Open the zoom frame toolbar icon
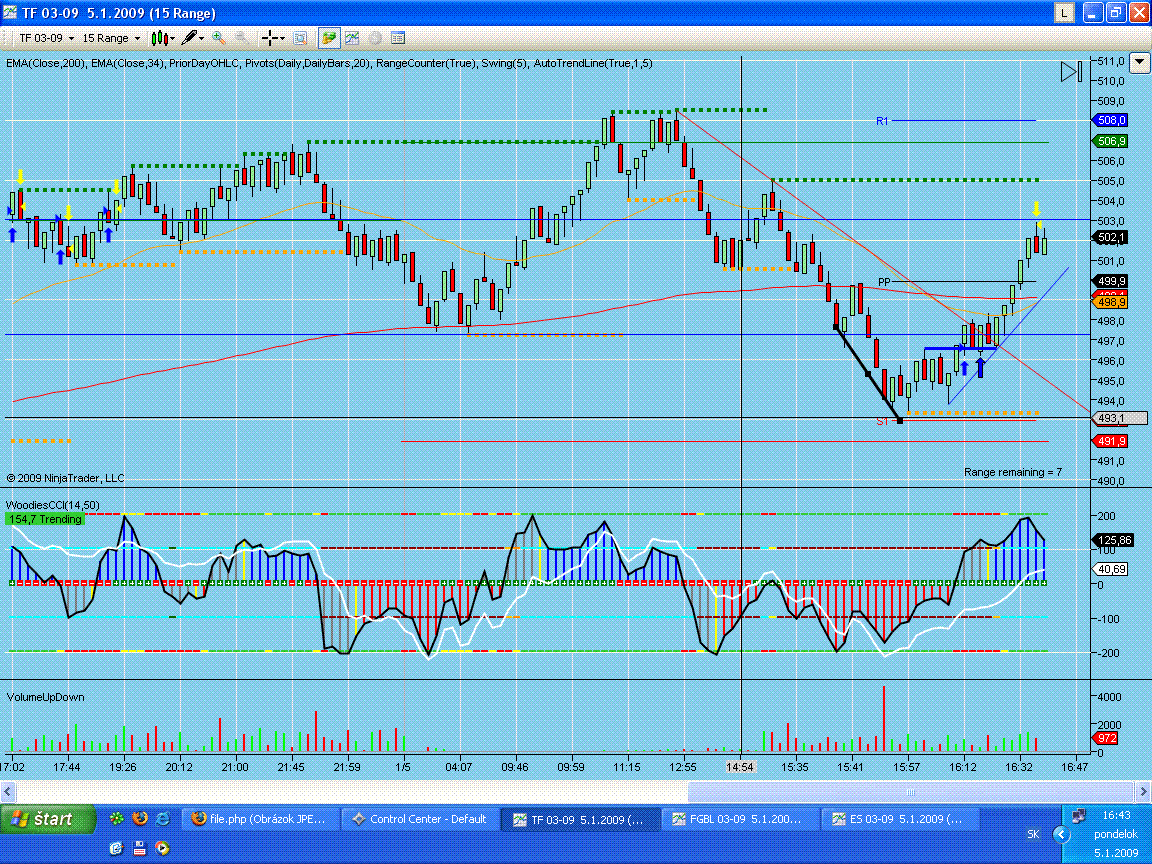The height and width of the screenshot is (864, 1152). click(299, 38)
